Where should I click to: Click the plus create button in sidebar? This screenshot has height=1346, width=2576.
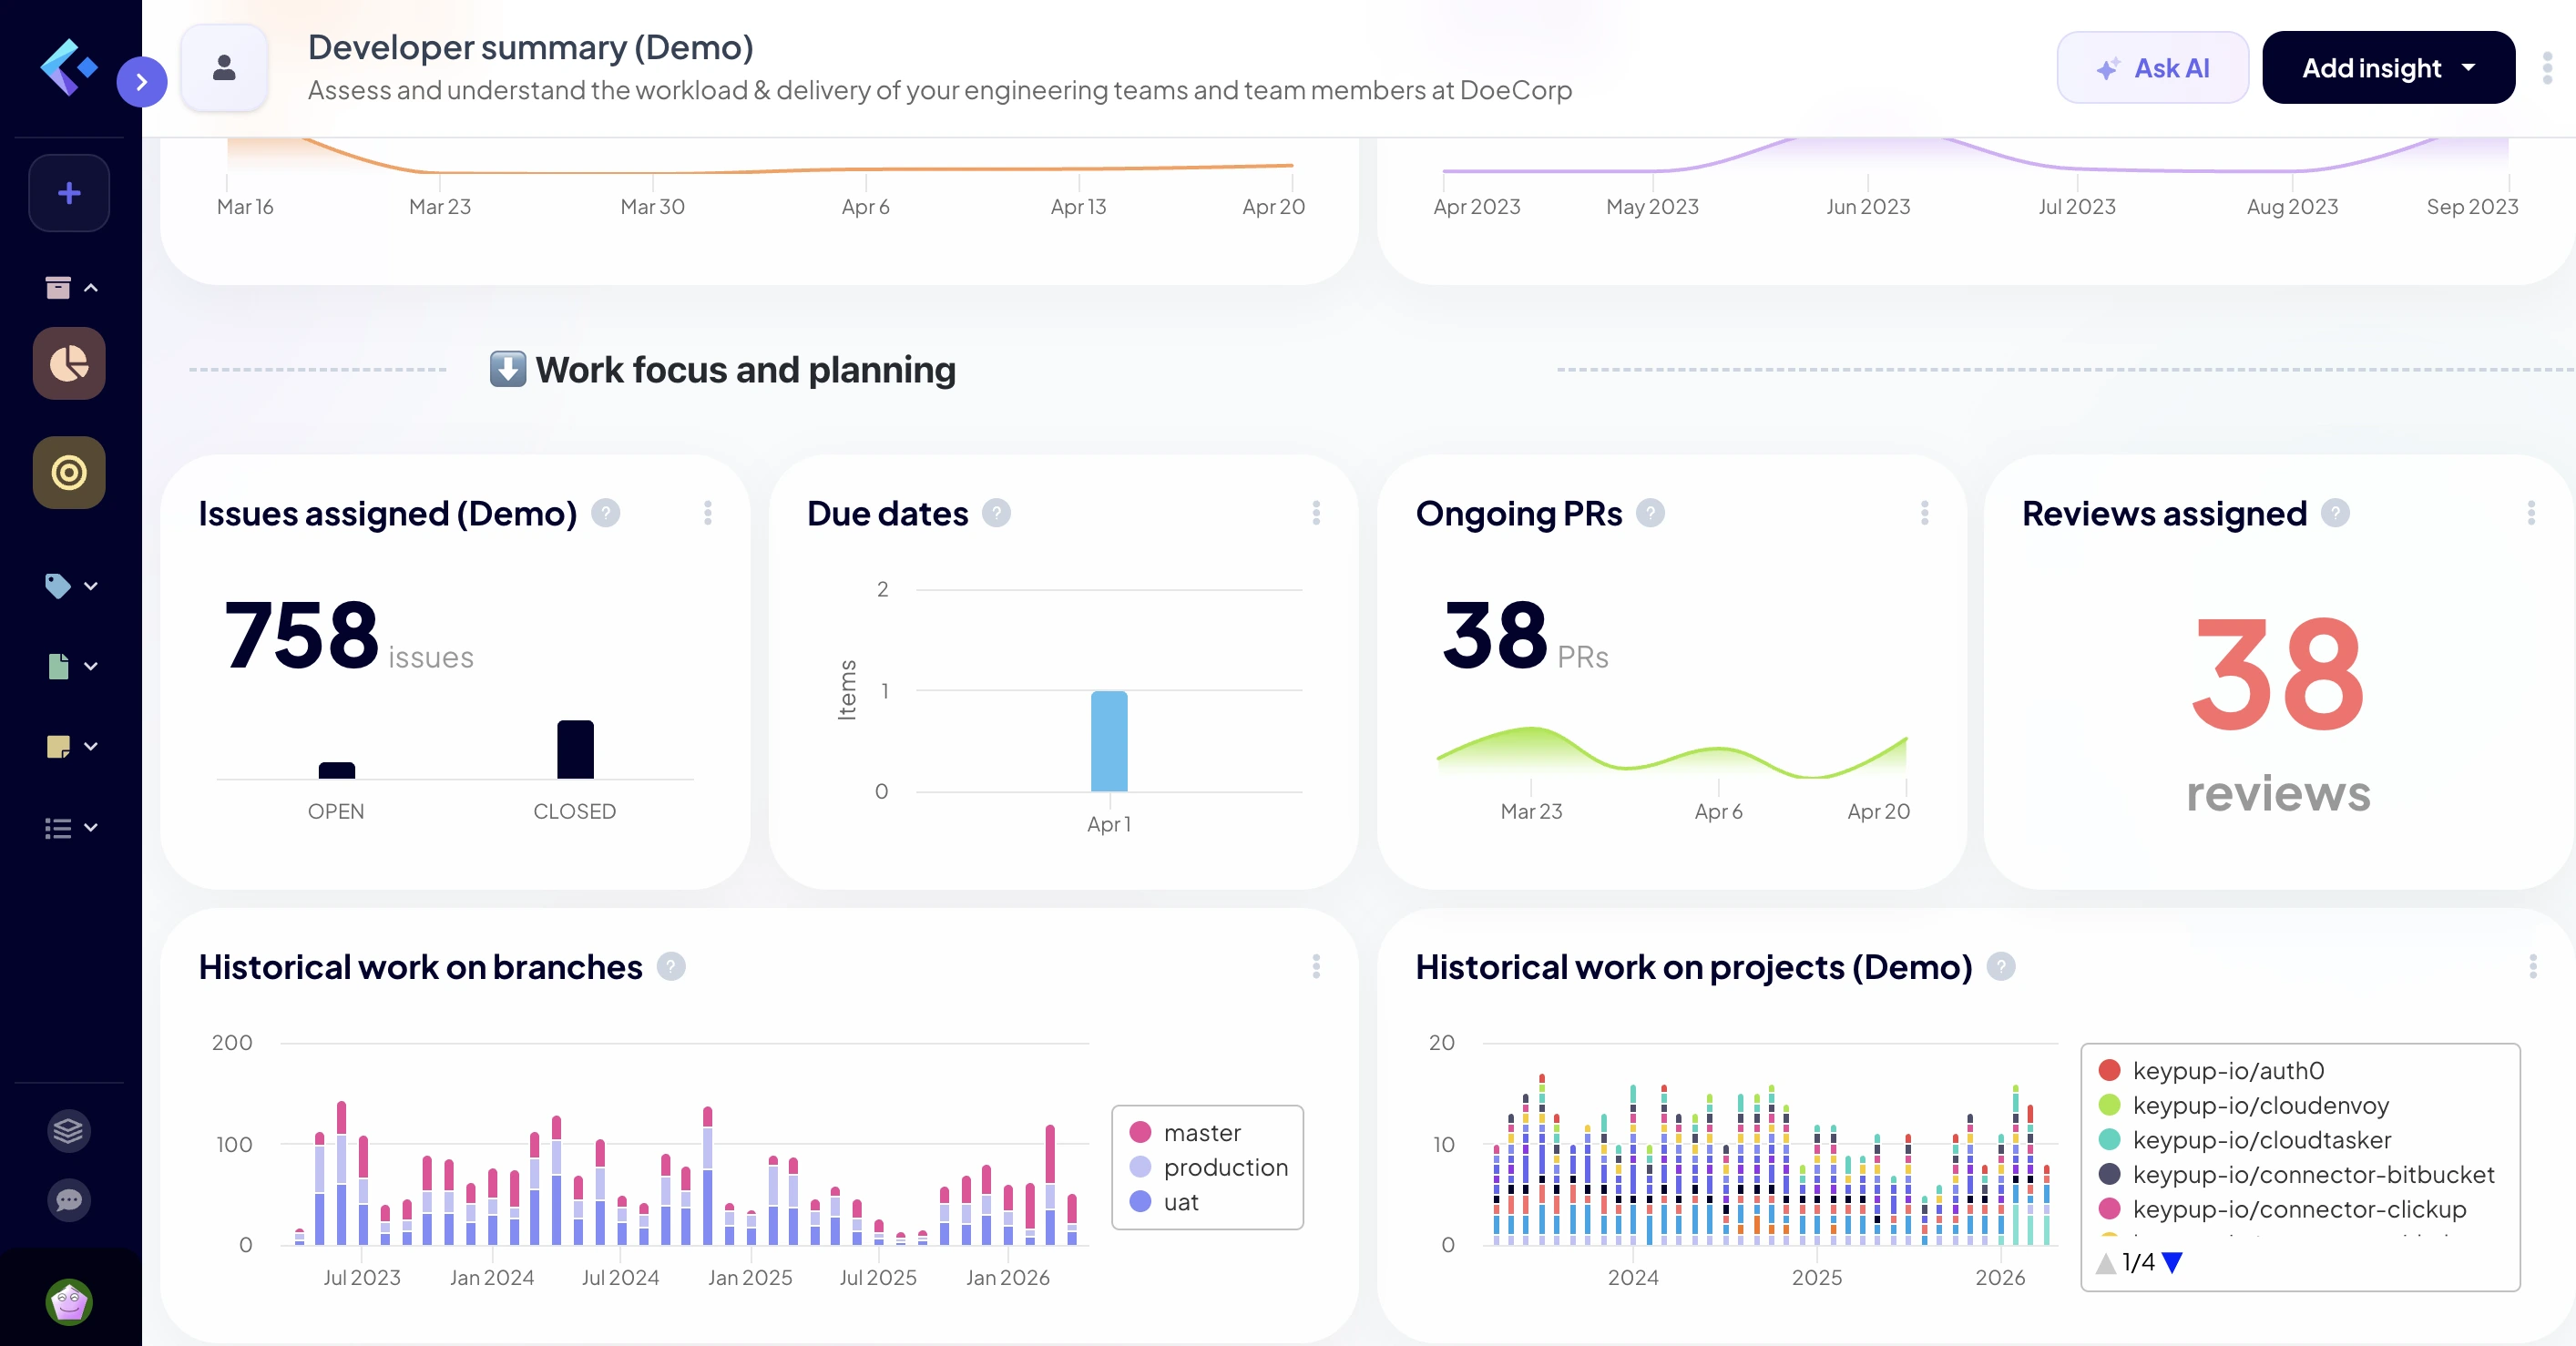(x=69, y=193)
